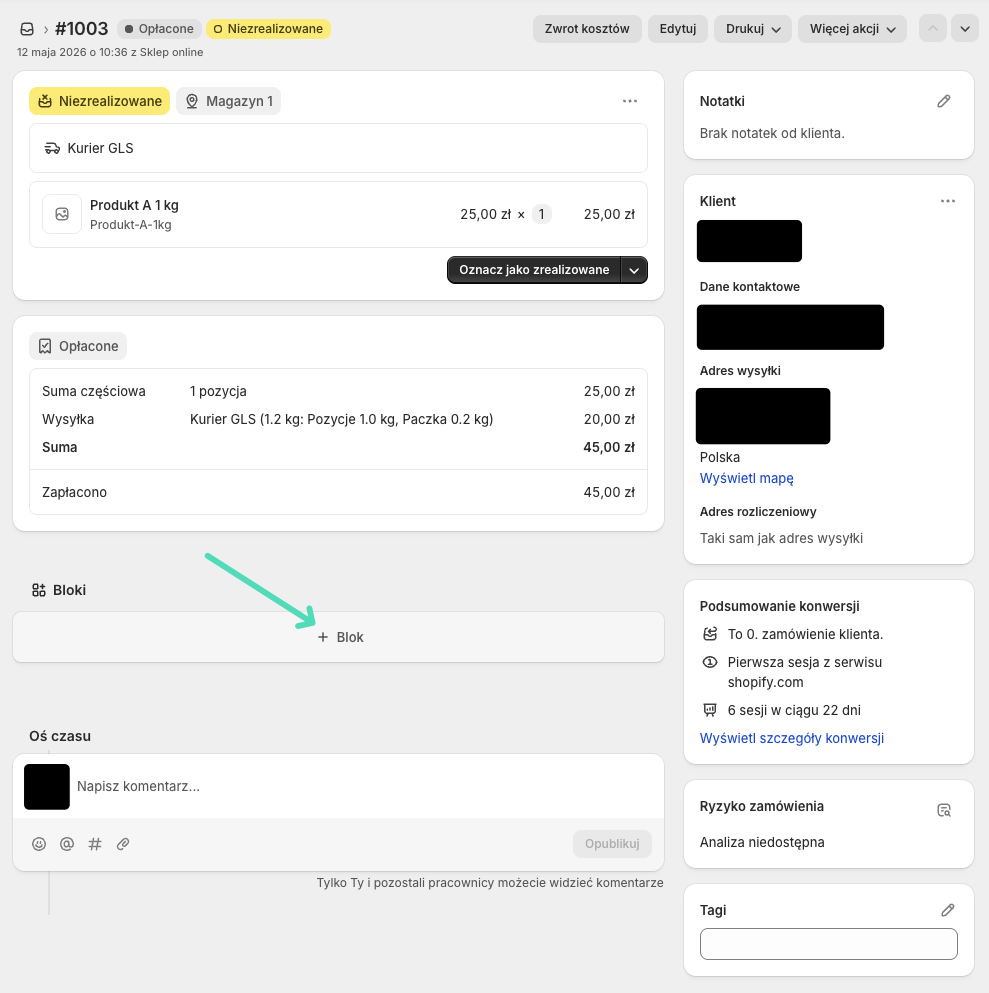Click the Suma total 45,00 zł
The width and height of the screenshot is (989, 993).
pos(608,447)
